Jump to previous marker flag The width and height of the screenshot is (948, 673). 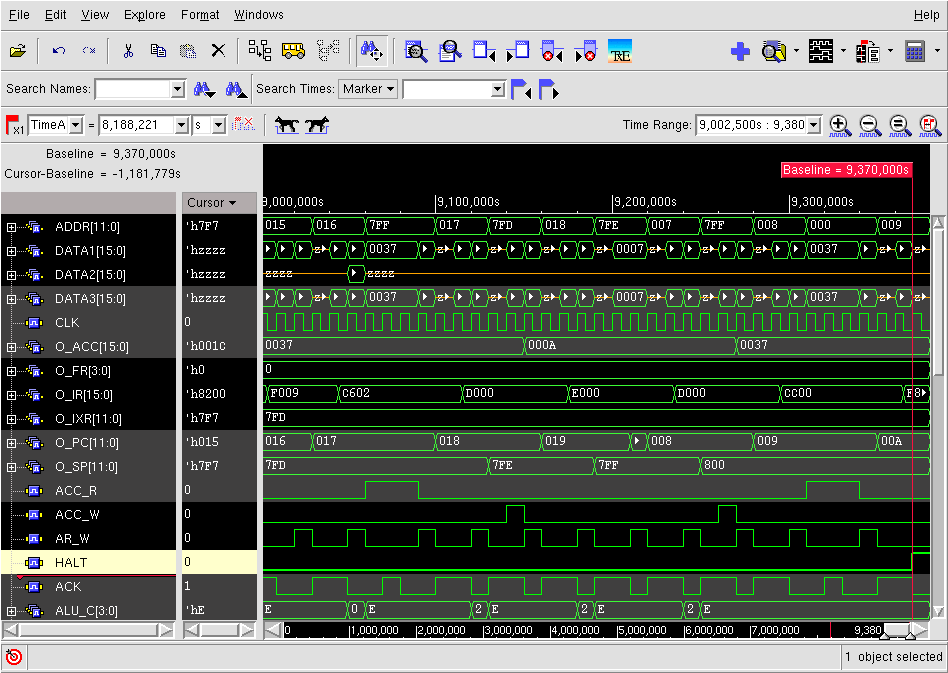coord(520,89)
